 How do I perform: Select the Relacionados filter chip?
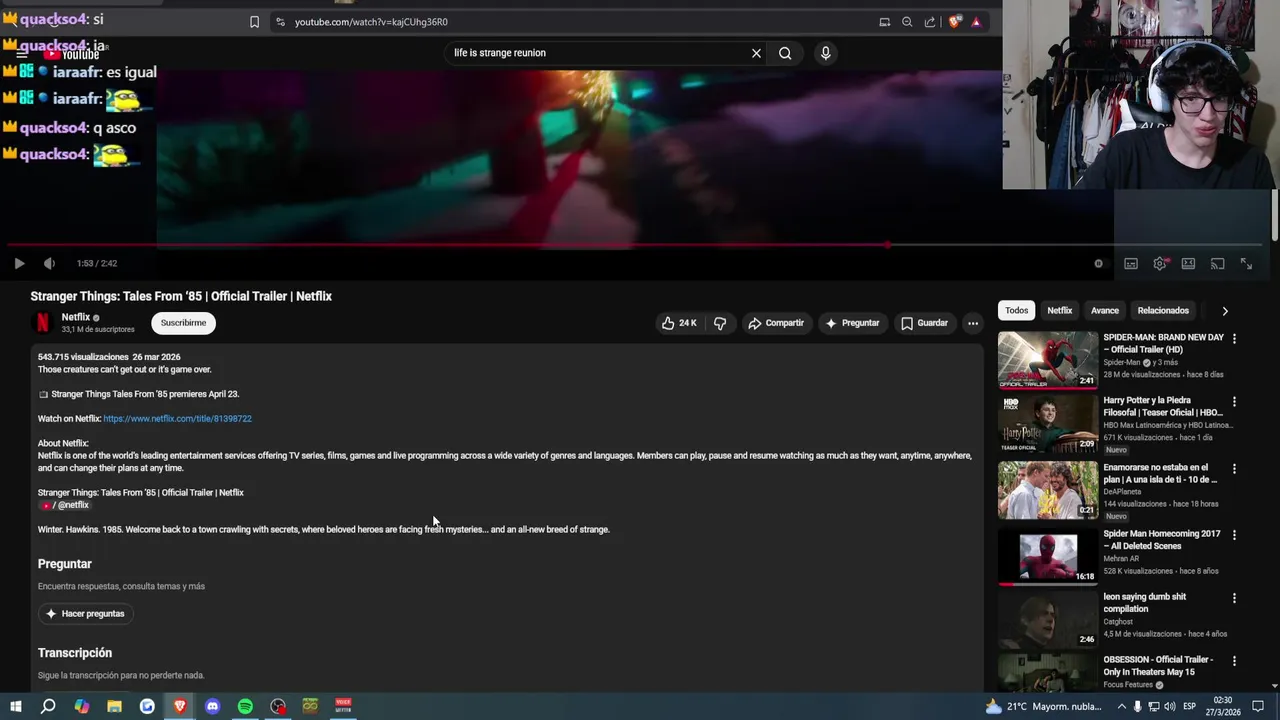(x=1163, y=310)
